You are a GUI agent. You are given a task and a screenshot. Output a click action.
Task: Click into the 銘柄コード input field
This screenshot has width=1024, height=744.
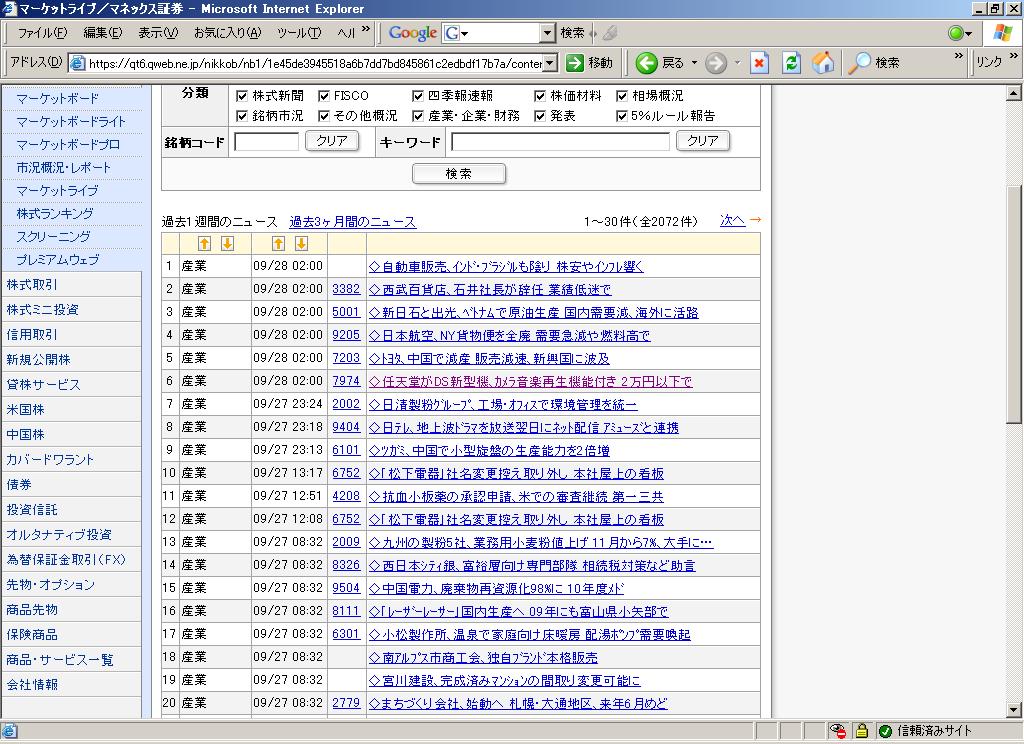[x=266, y=142]
